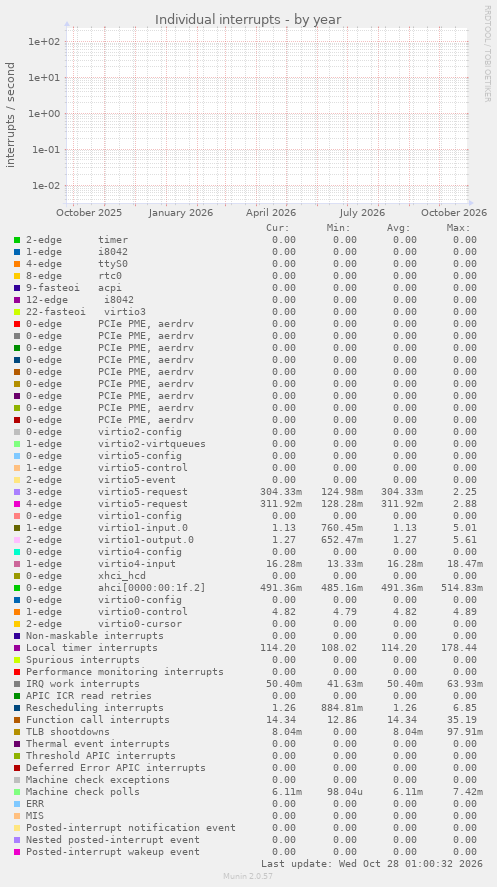Select the '12-edge i8042' legend entry

click(x=80, y=300)
